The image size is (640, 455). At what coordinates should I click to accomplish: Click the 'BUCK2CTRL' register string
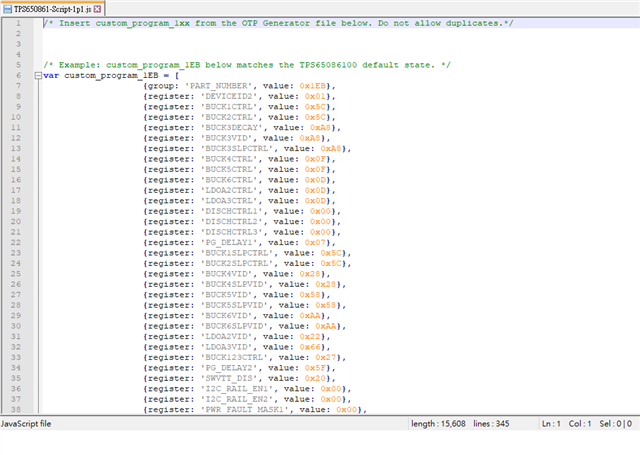pyautogui.click(x=229, y=117)
